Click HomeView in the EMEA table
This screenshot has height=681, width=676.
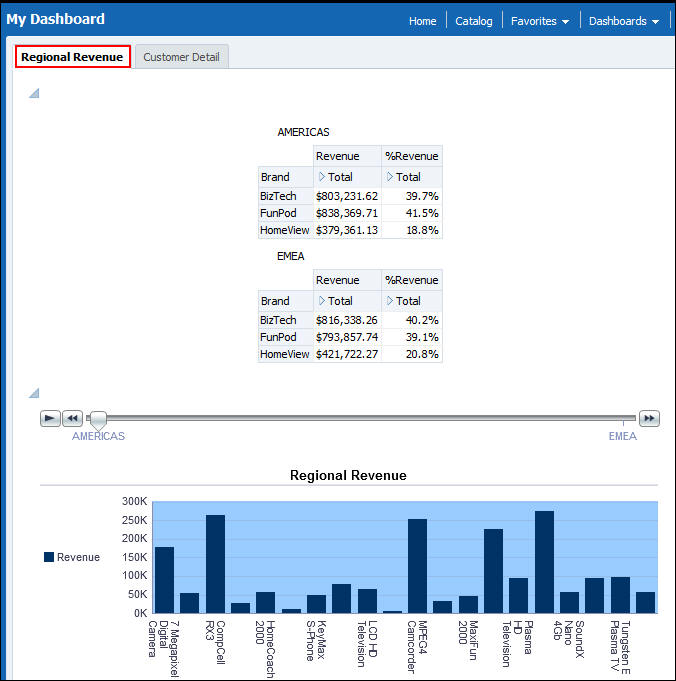tap(285, 354)
